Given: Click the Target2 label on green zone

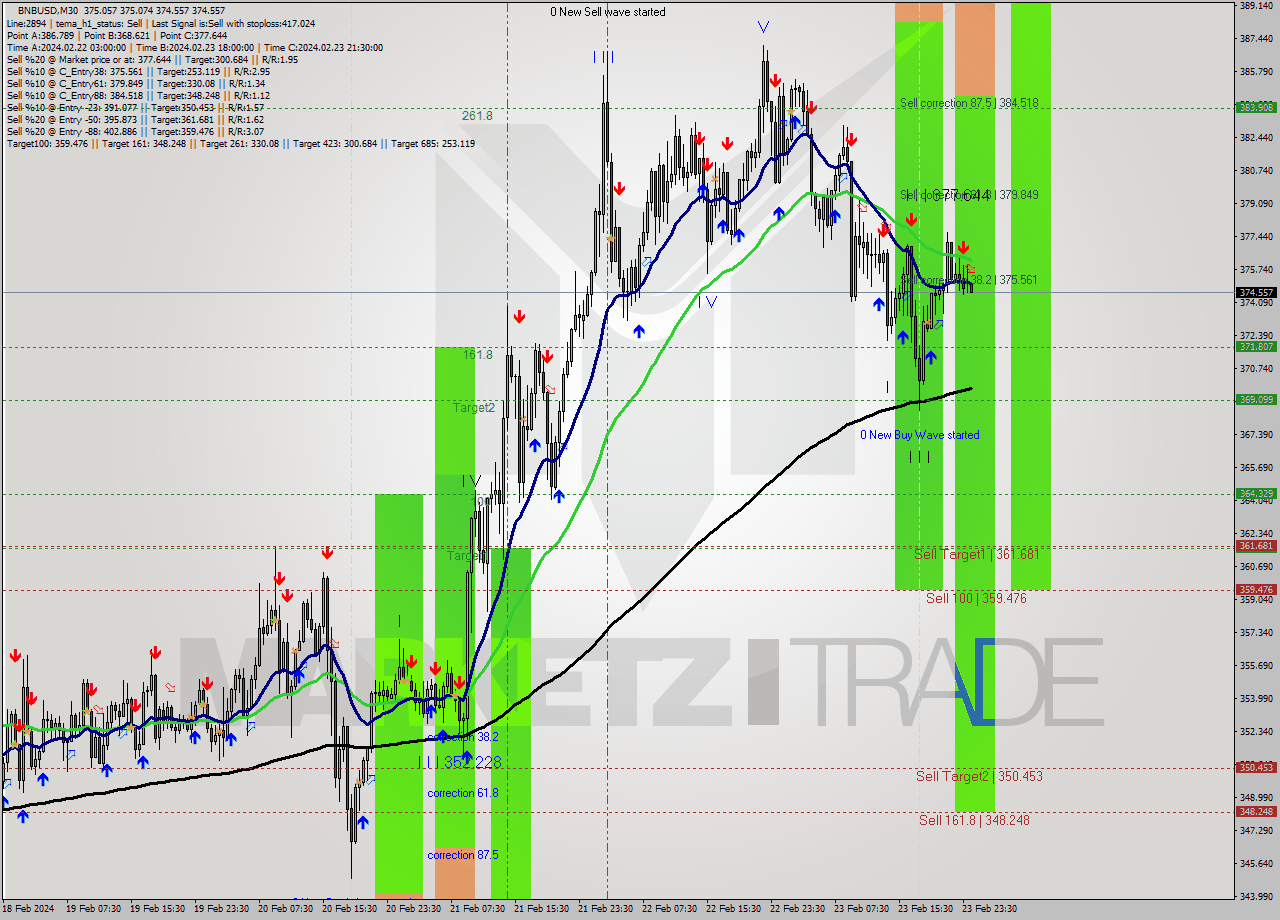Looking at the screenshot, I should click(x=473, y=408).
